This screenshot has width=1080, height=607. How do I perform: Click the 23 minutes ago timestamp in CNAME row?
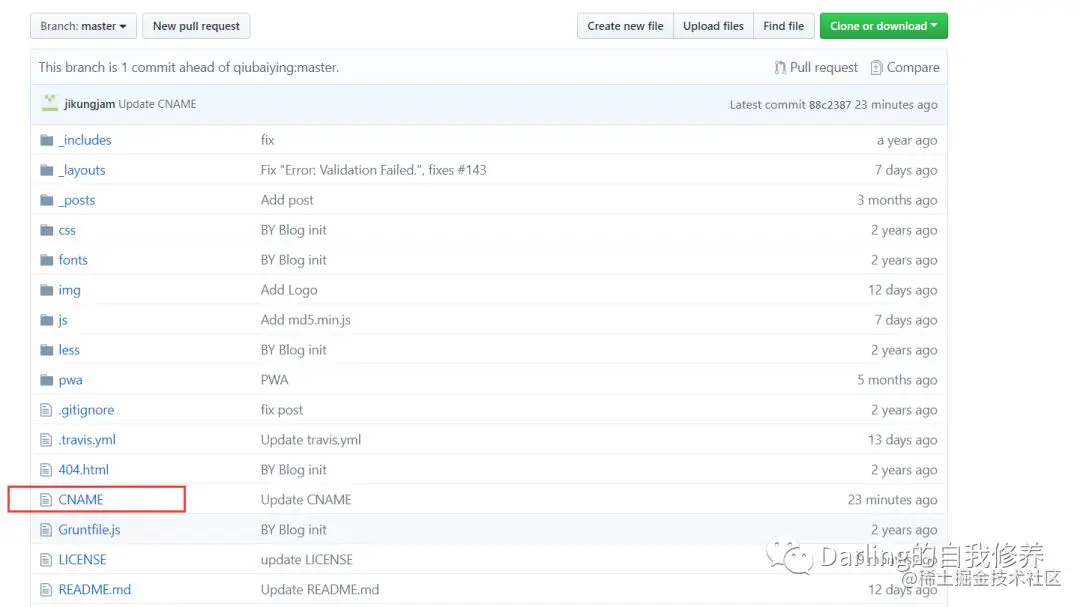(892, 500)
